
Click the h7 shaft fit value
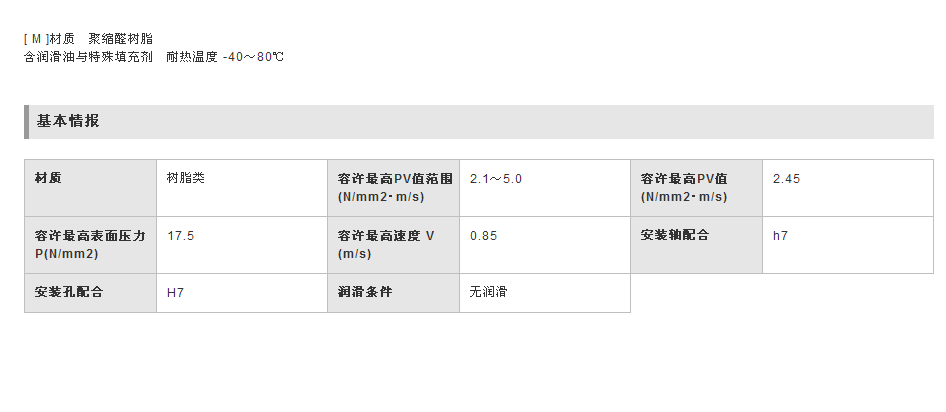(x=780, y=236)
